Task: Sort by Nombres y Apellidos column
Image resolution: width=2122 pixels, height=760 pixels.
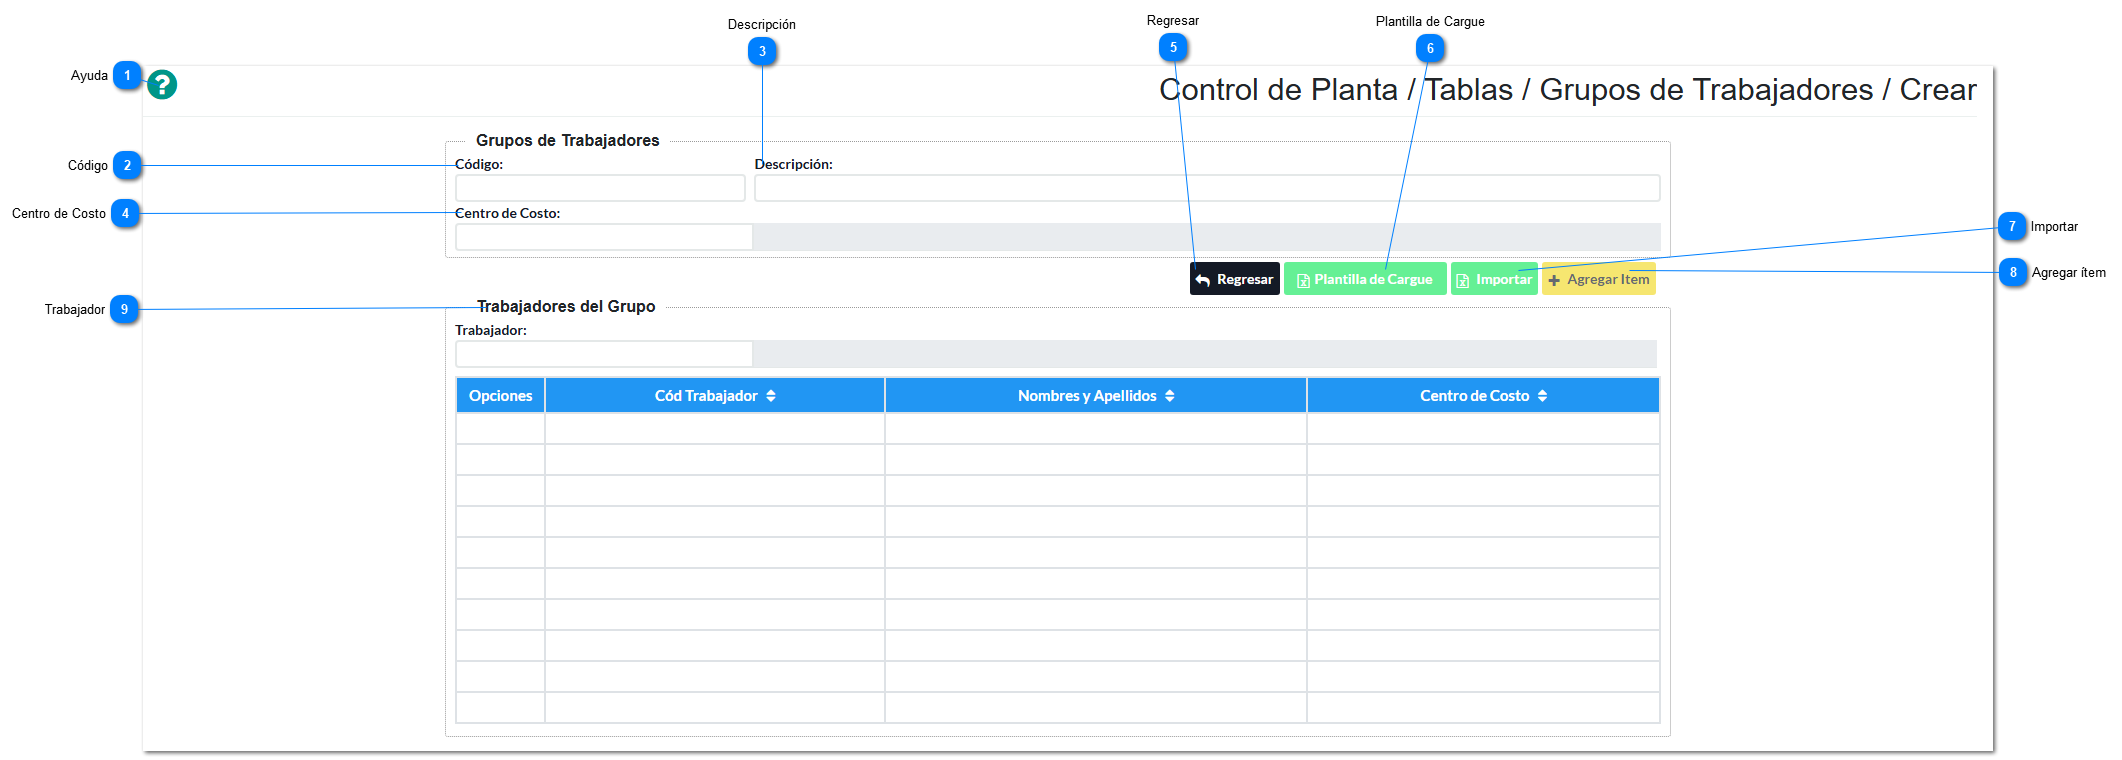Action: click(1096, 396)
